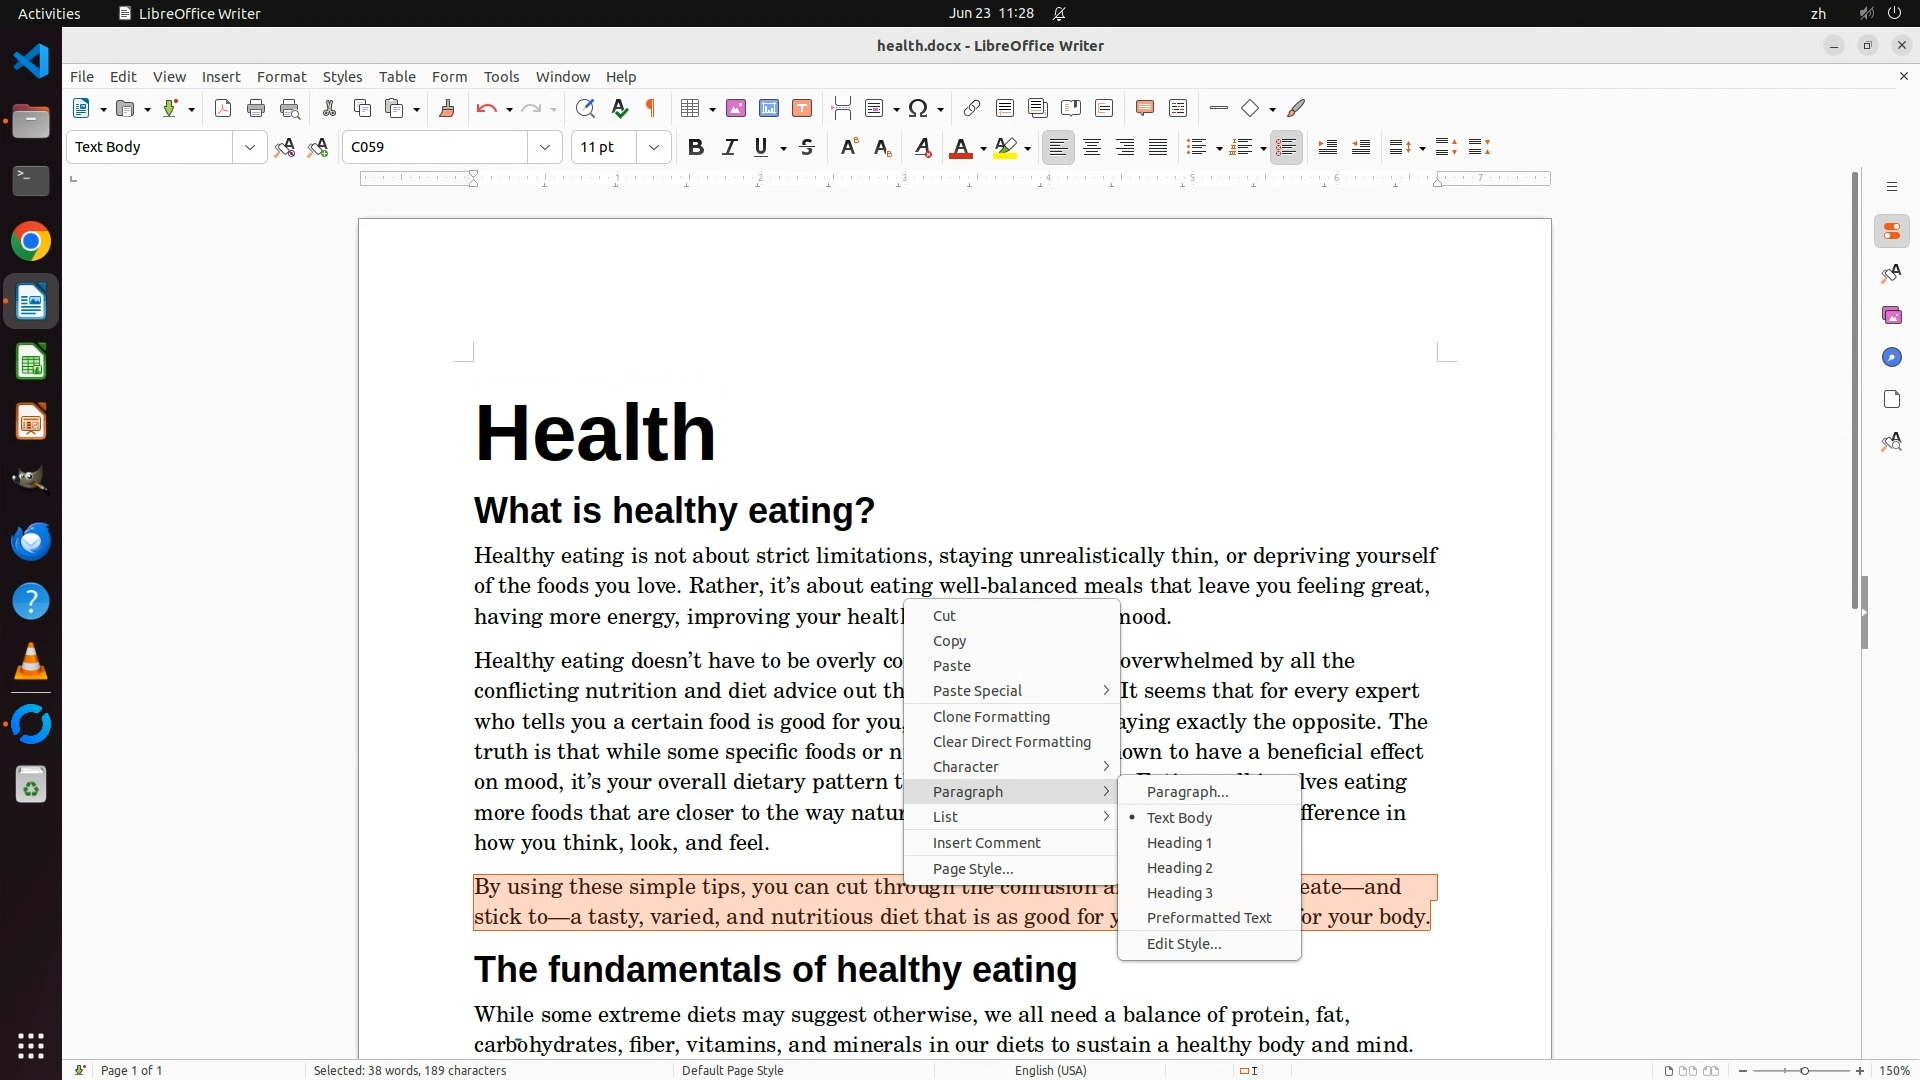Expand the paragraph style dropdown
The height and width of the screenshot is (1080, 1920).
coord(249,148)
